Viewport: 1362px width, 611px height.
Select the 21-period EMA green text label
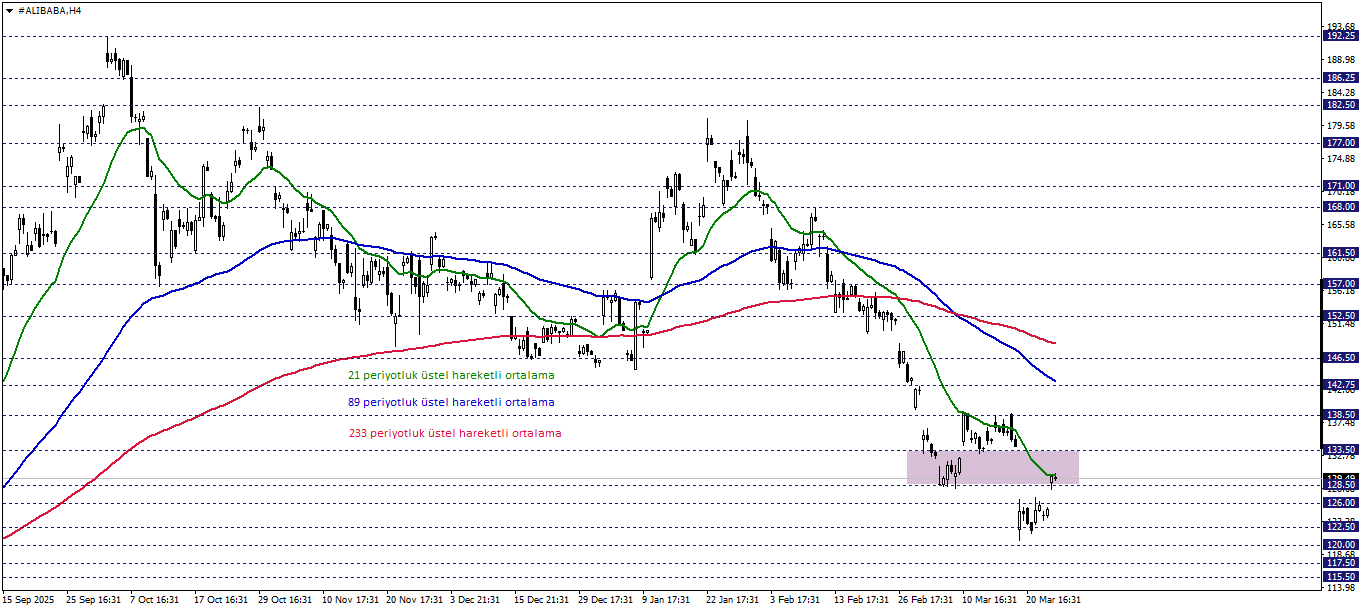pyautogui.click(x=450, y=375)
